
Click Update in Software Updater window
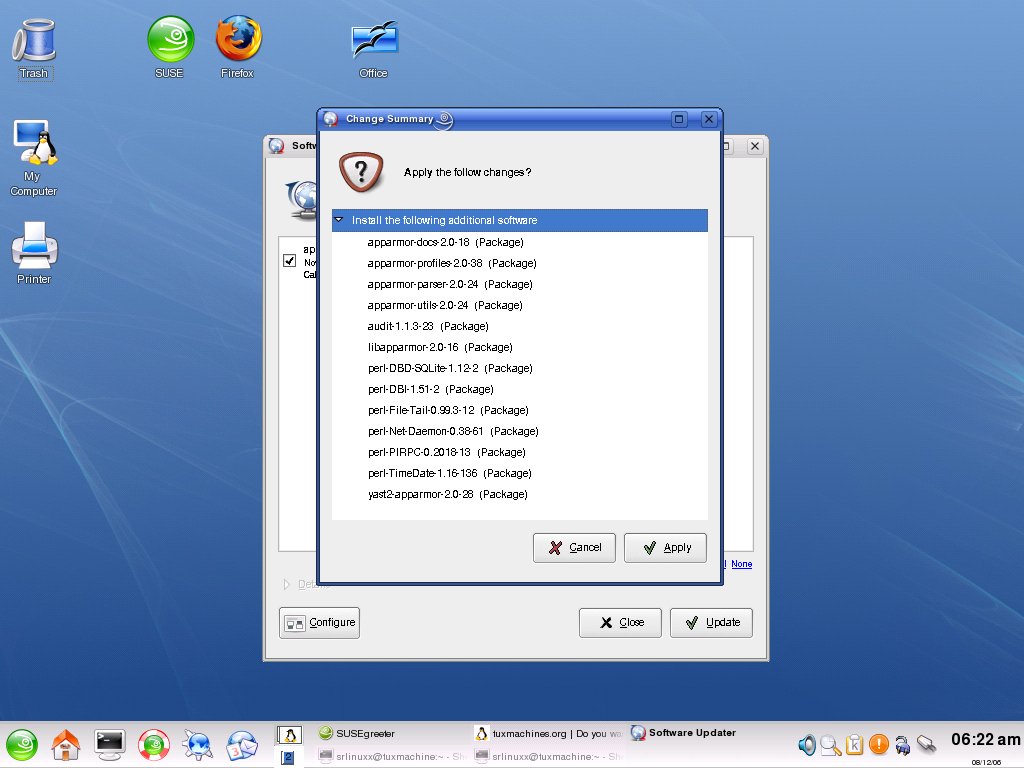click(x=711, y=622)
